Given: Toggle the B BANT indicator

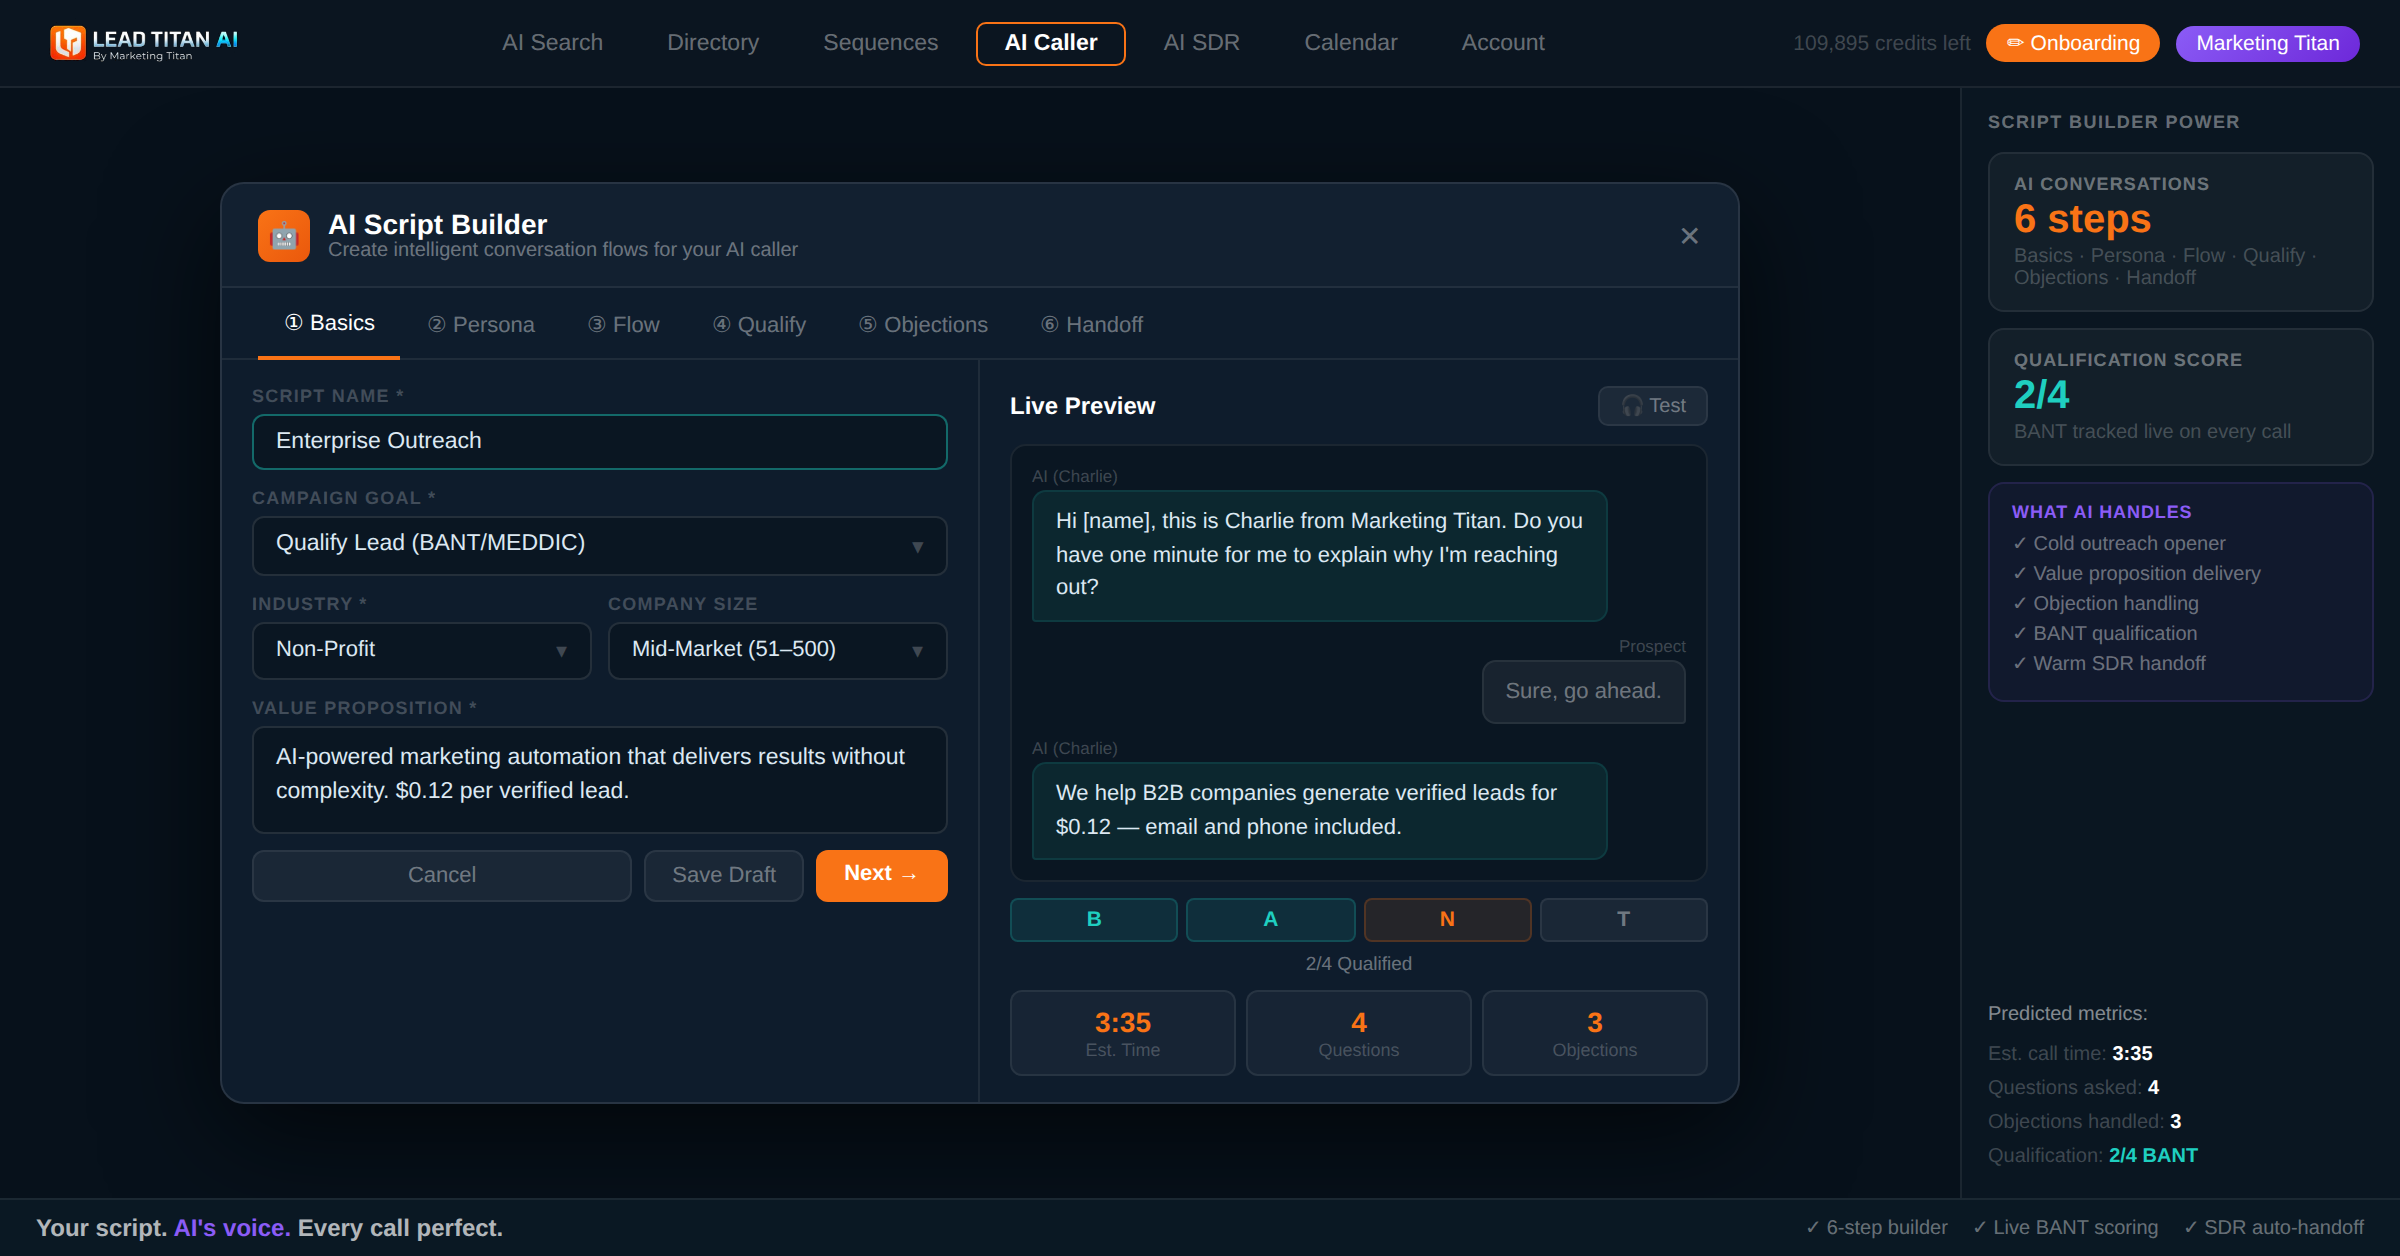Looking at the screenshot, I should tap(1094, 919).
